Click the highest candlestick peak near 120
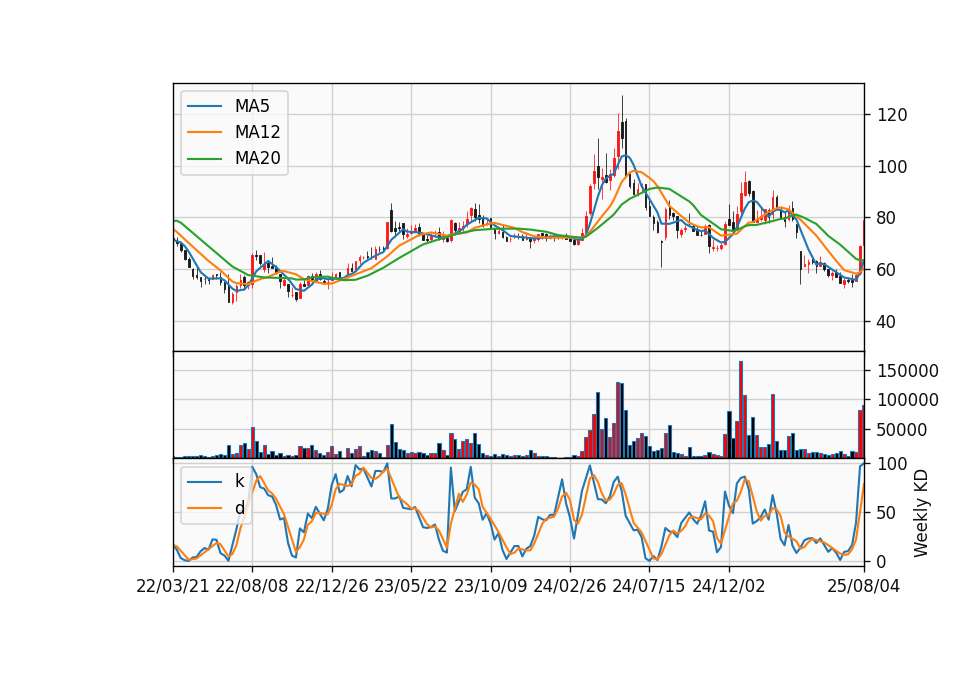This screenshot has height=690, width=960. point(623,120)
